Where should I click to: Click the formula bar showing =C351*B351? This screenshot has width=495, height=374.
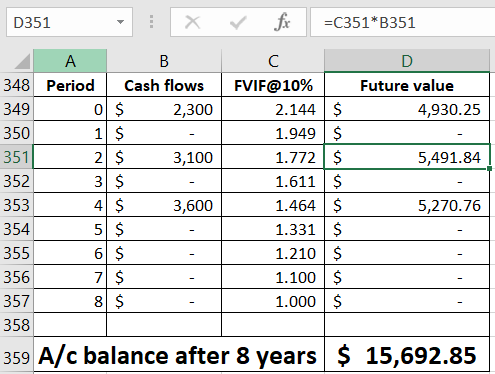403,22
